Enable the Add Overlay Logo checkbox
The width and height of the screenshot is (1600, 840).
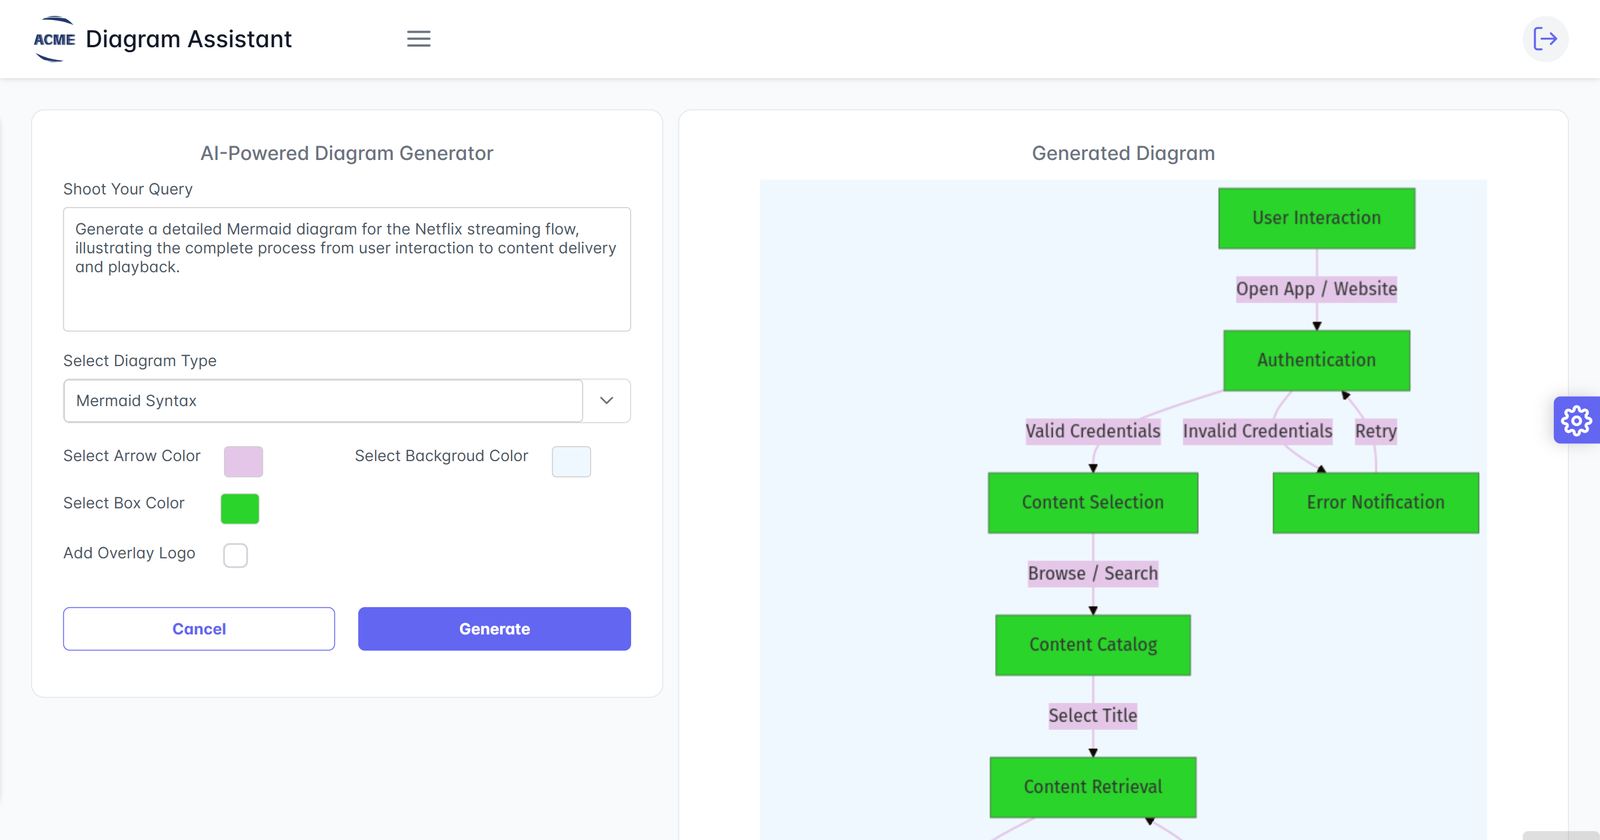[236, 555]
